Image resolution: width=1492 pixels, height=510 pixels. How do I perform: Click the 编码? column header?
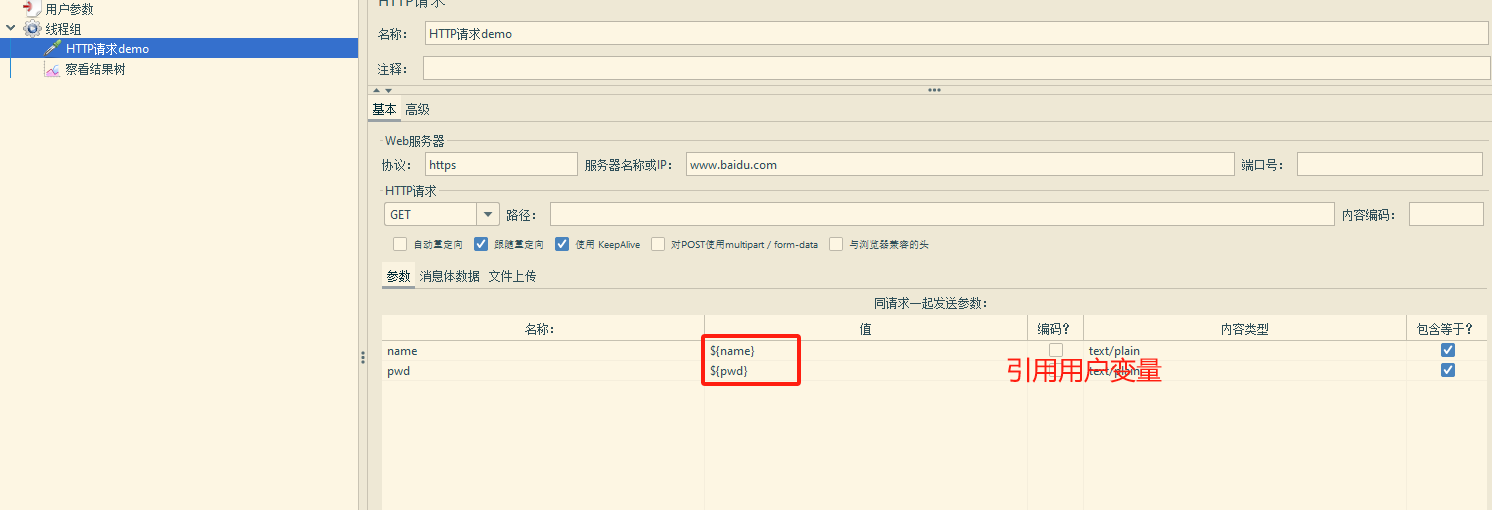[1055, 329]
